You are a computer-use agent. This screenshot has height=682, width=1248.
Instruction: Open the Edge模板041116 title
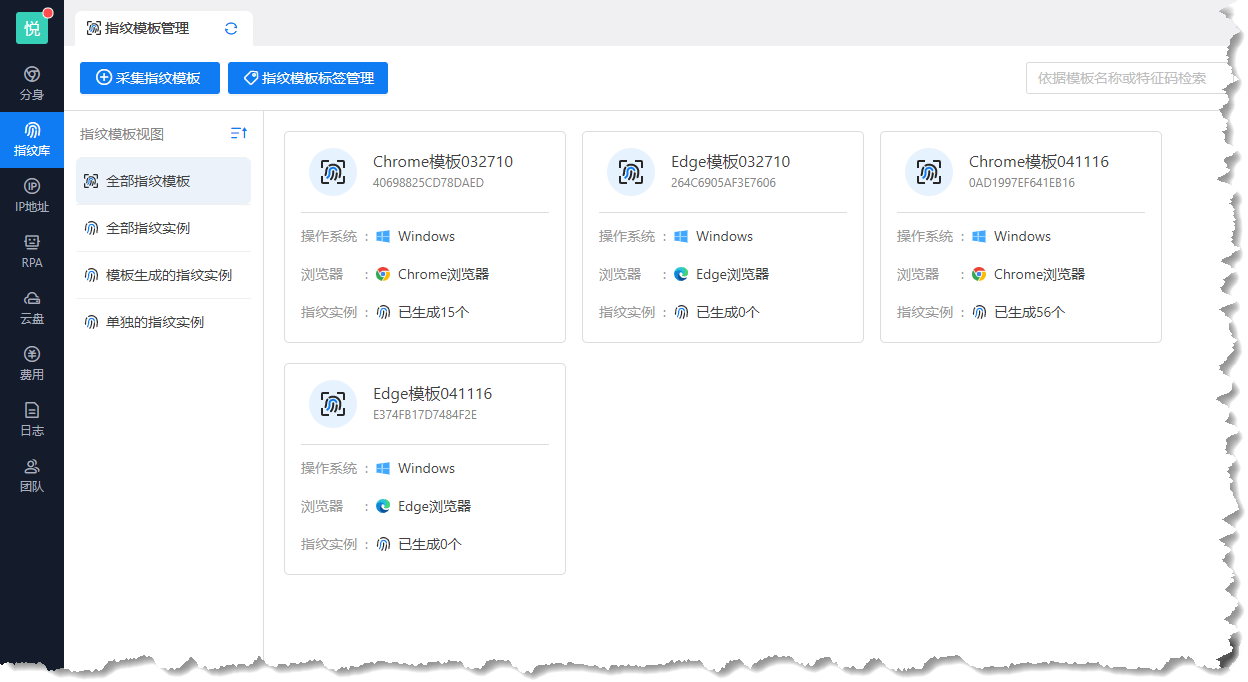click(433, 394)
